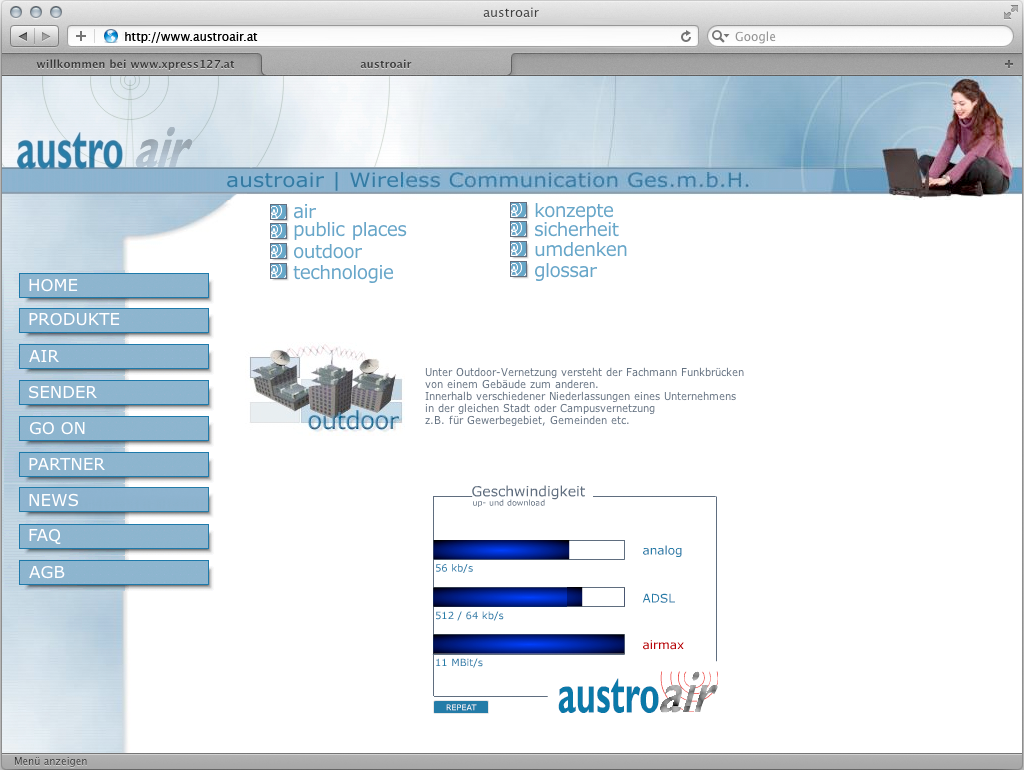Click the wave icon beside 'air'
This screenshot has width=1024, height=770.
point(278,212)
